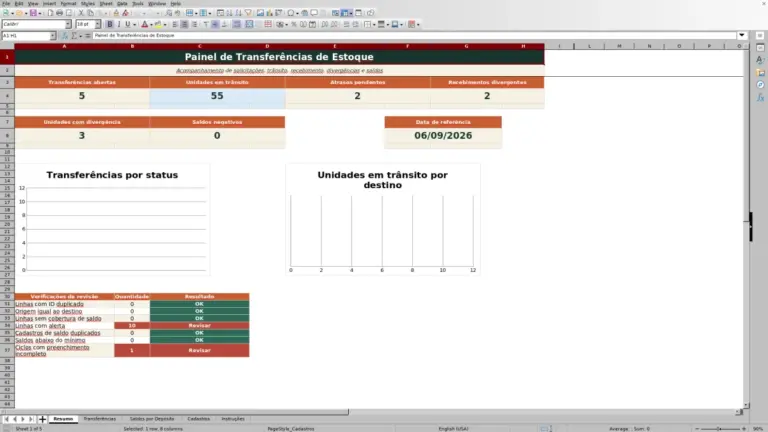Open the Format menu
The width and height of the screenshot is (768, 432).
click(68, 3)
